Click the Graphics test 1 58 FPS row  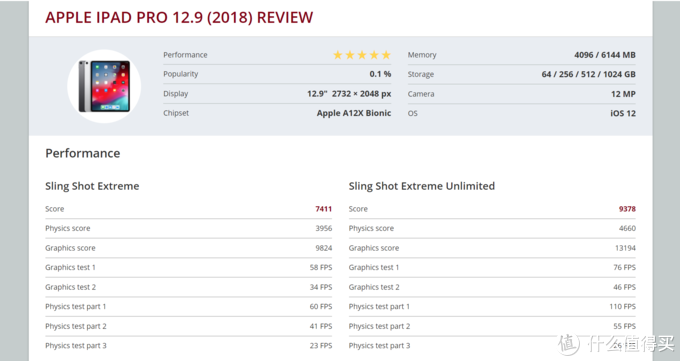[189, 268]
